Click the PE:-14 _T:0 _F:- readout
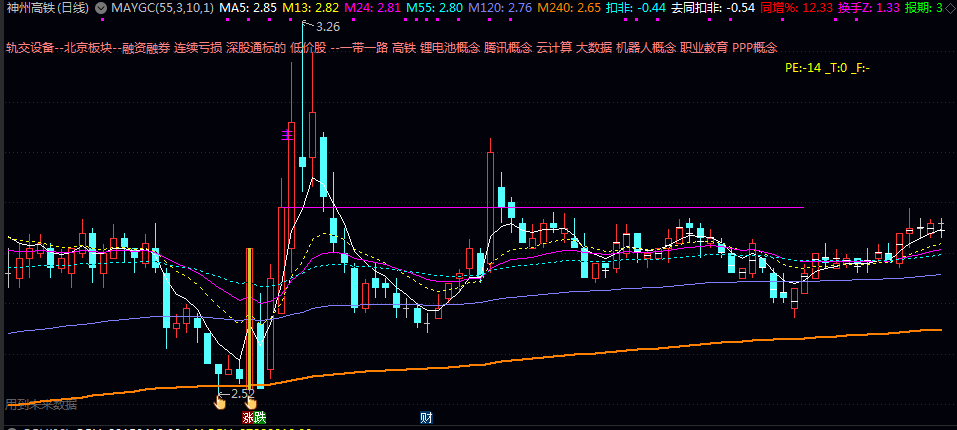 (x=827, y=68)
